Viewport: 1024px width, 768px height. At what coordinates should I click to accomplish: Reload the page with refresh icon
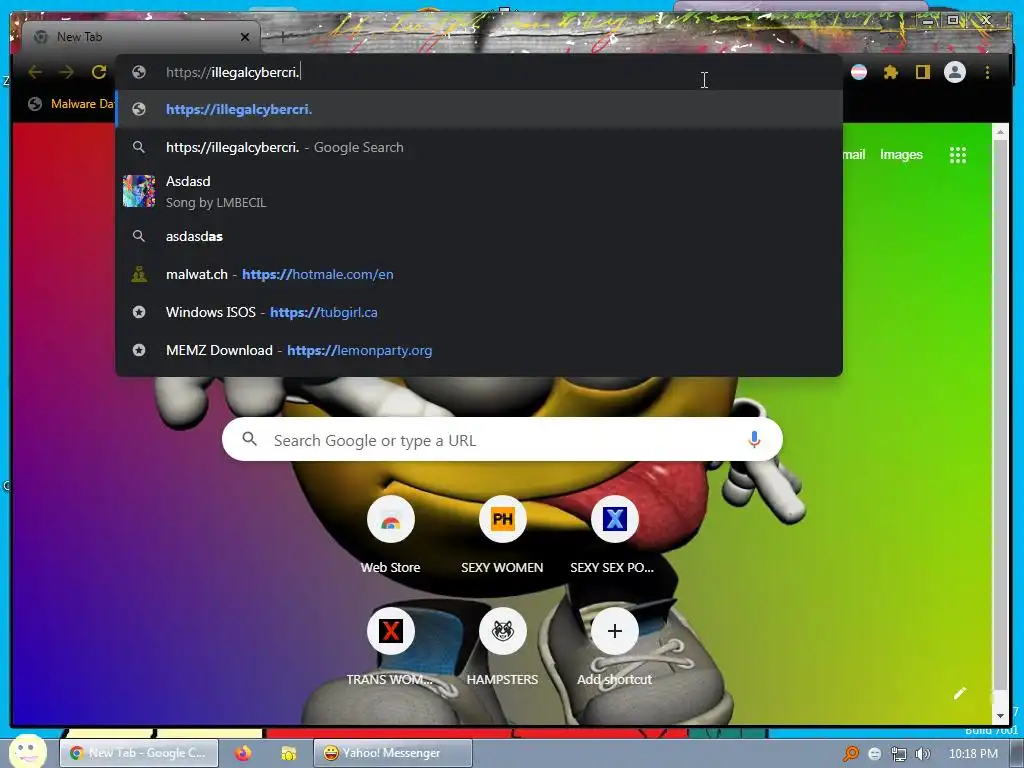99,72
